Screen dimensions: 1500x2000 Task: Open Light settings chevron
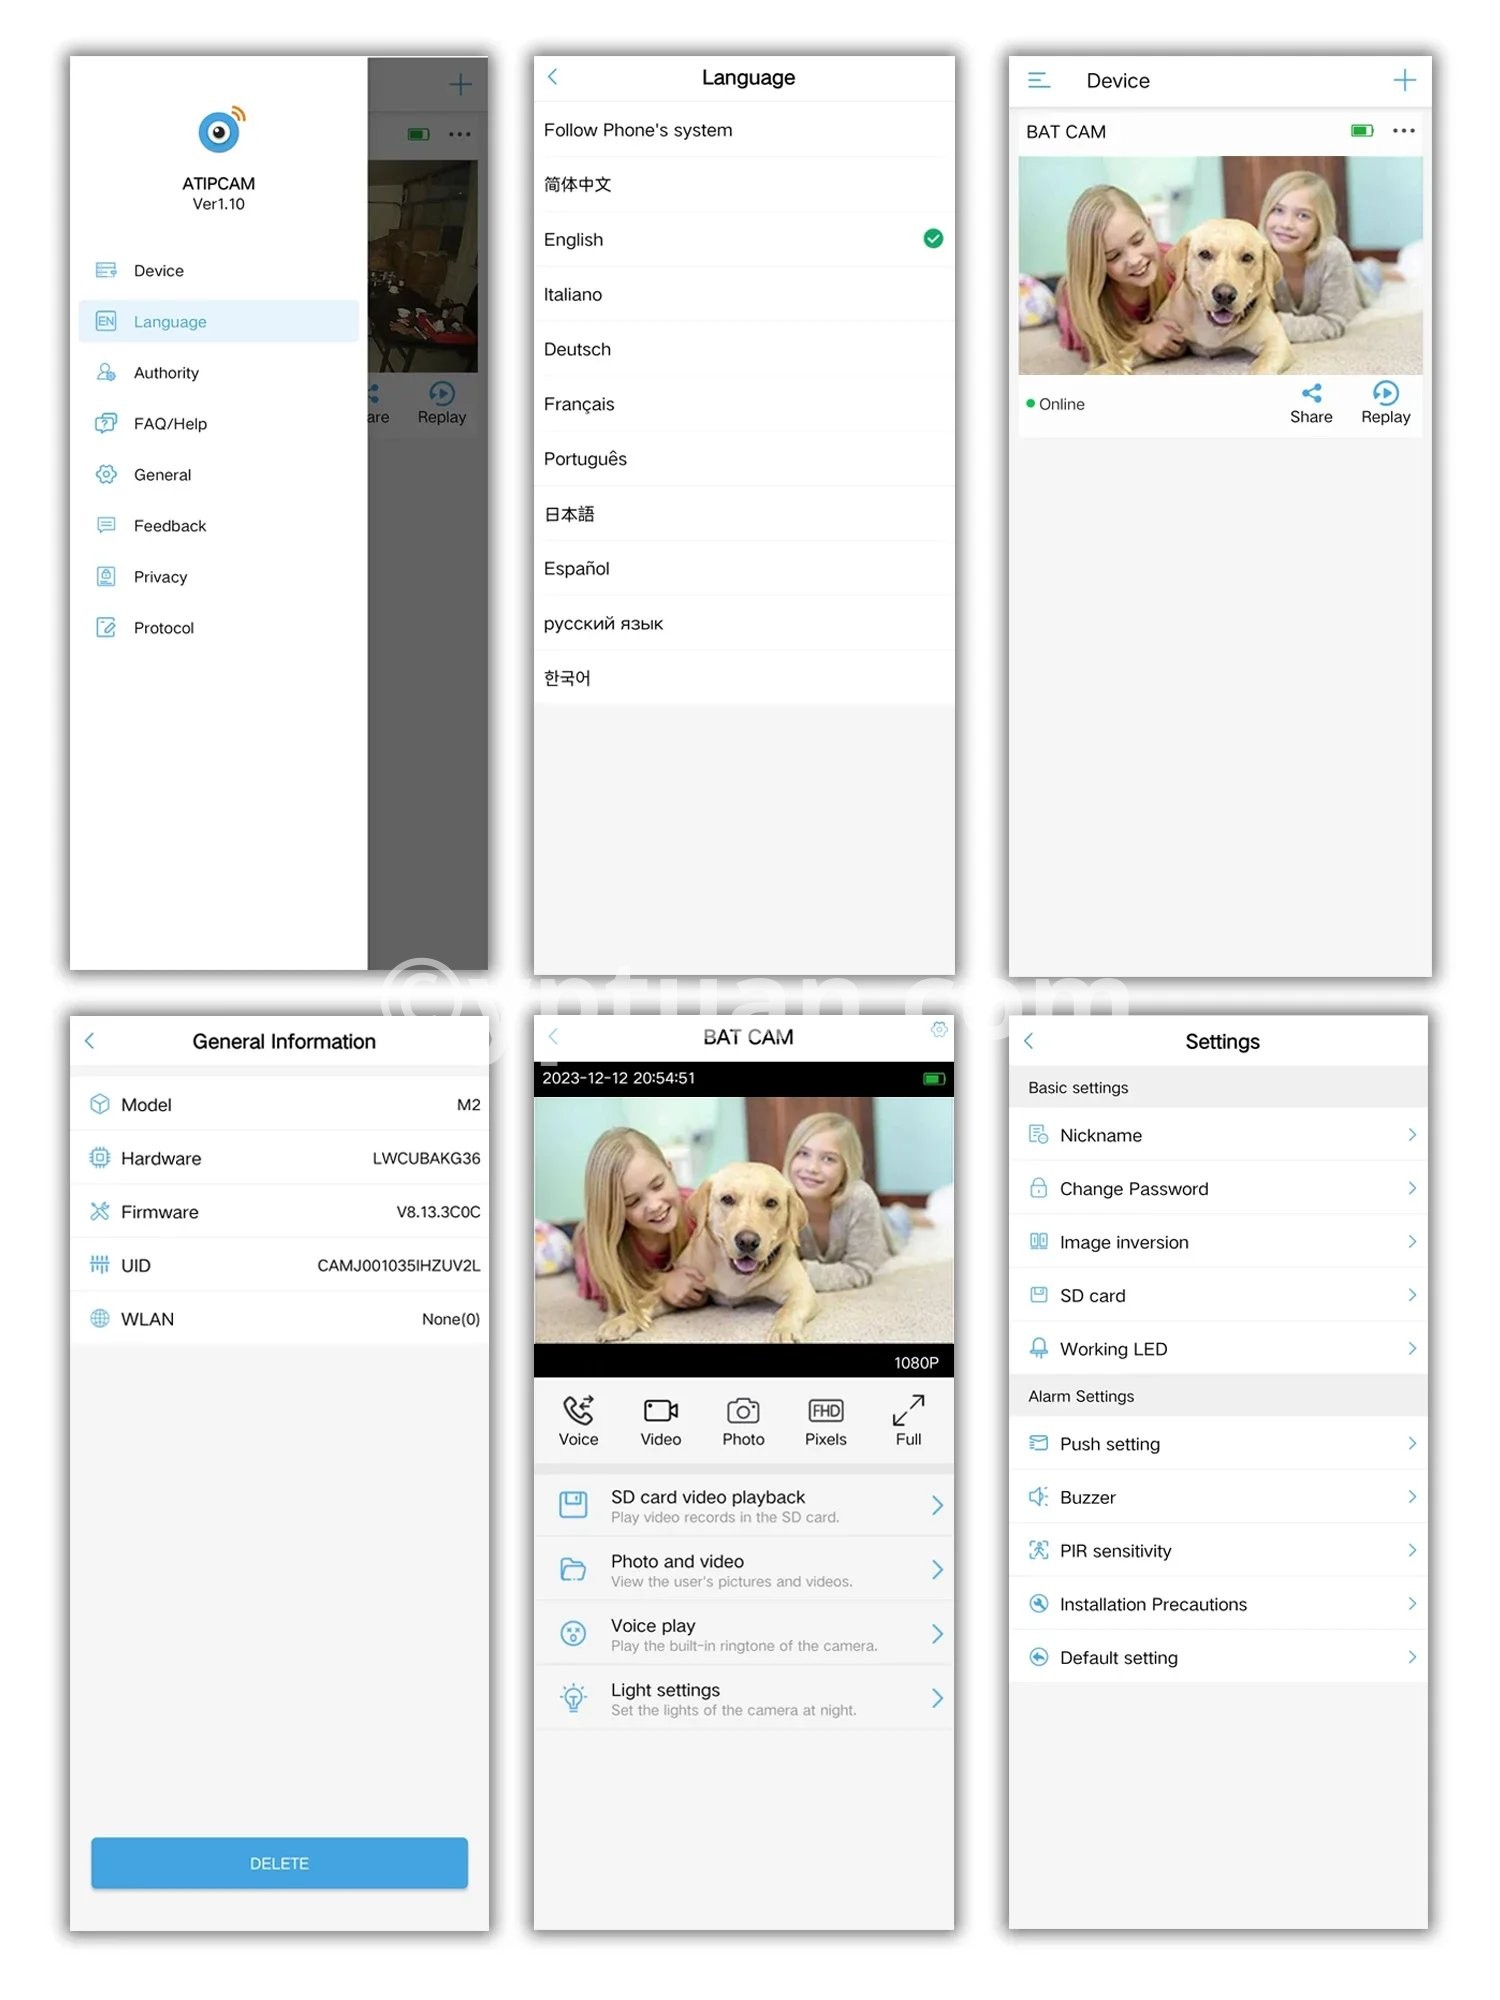pos(936,1698)
